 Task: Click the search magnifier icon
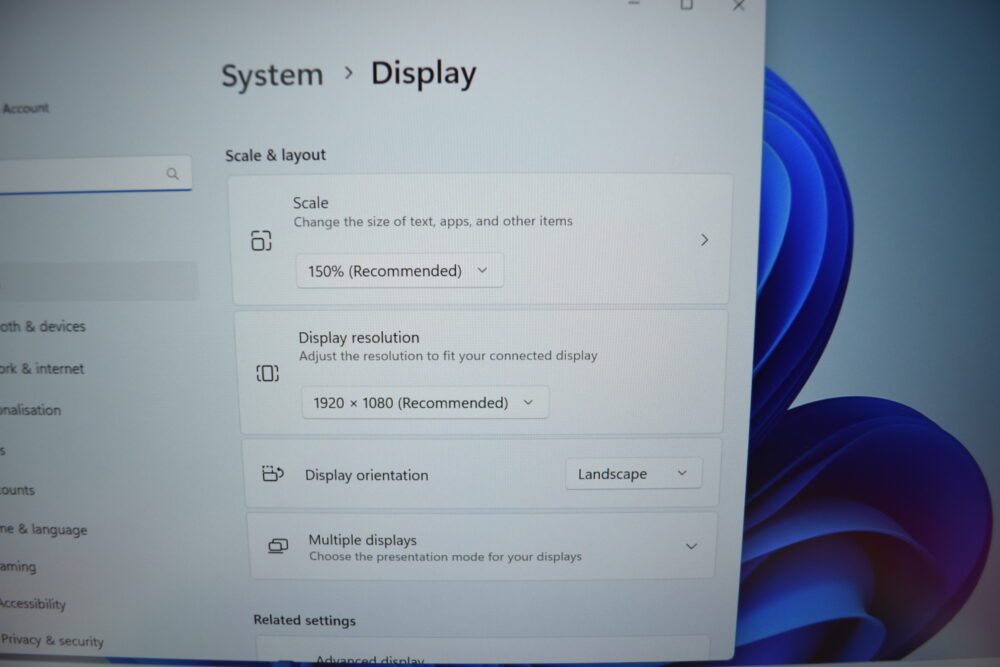point(172,173)
